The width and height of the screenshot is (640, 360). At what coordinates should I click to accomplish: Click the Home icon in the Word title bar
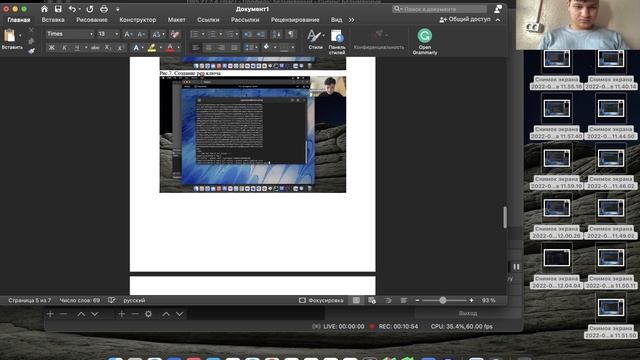(44, 9)
